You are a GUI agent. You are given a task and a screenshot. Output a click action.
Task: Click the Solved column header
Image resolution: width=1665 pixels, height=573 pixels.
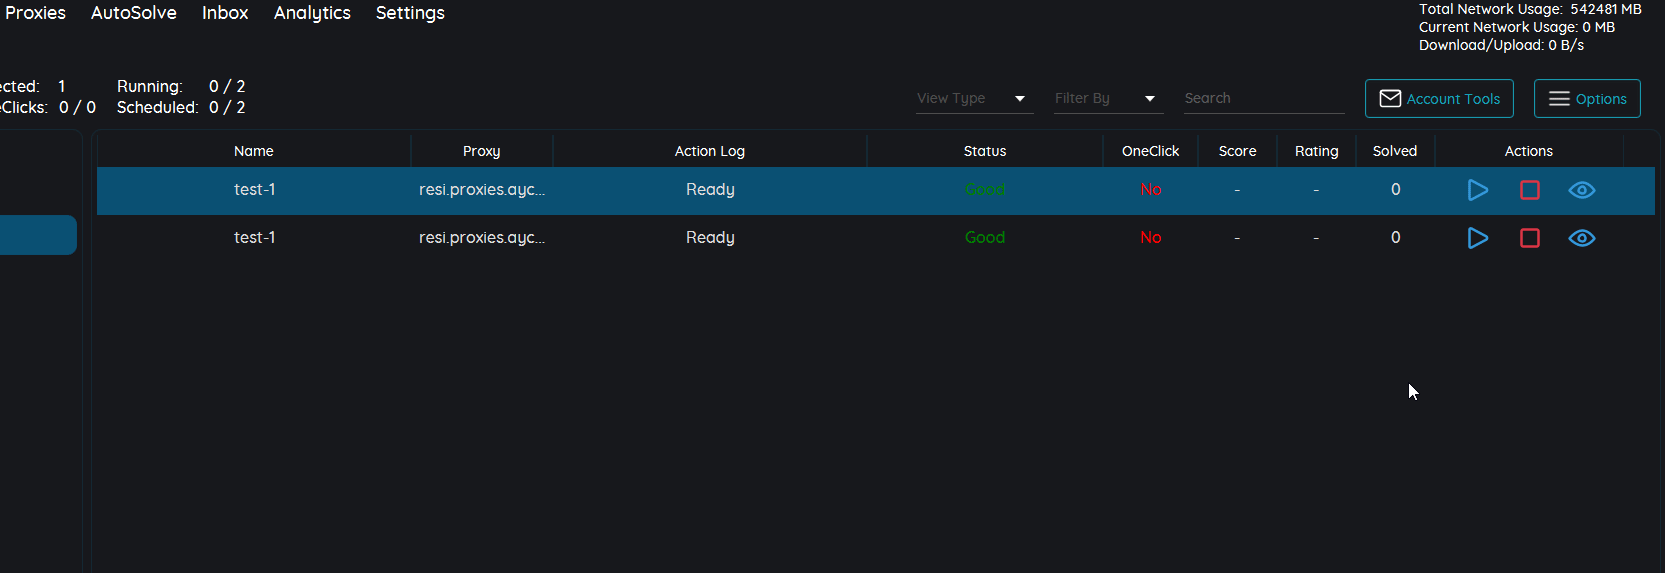[1394, 151]
